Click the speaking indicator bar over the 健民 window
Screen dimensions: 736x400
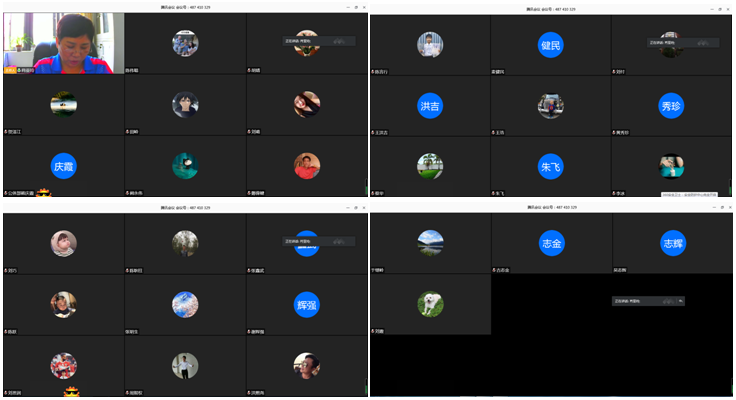pyautogui.click(x=683, y=43)
